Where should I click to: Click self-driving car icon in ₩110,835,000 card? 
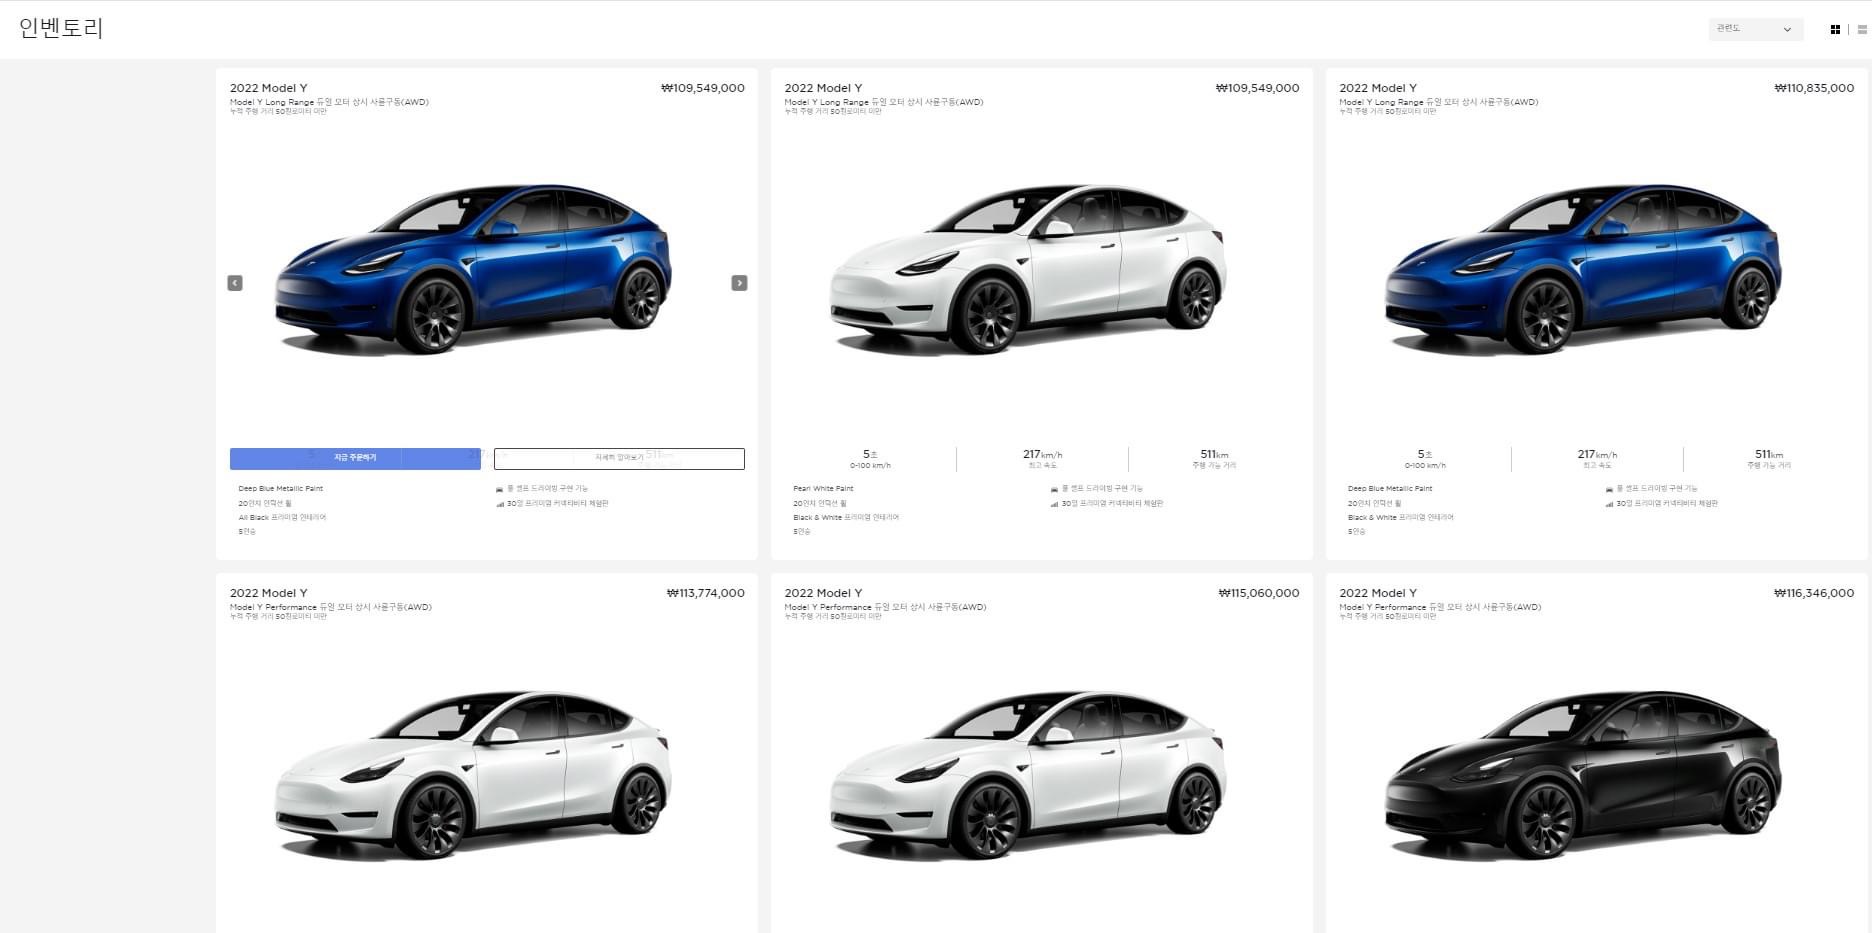[x=1609, y=489]
